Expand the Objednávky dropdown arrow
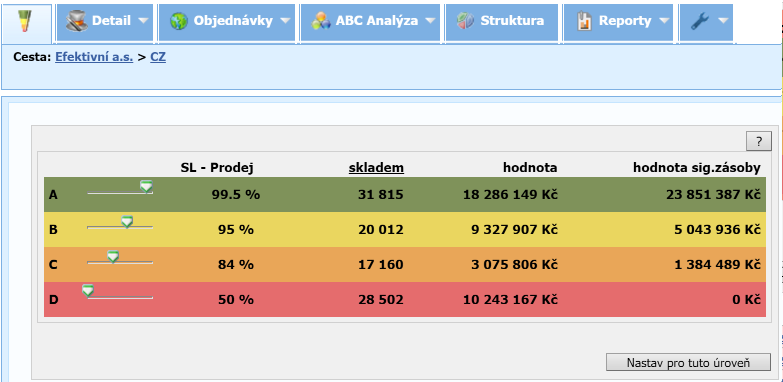Image resolution: width=783 pixels, height=382 pixels. coord(285,21)
